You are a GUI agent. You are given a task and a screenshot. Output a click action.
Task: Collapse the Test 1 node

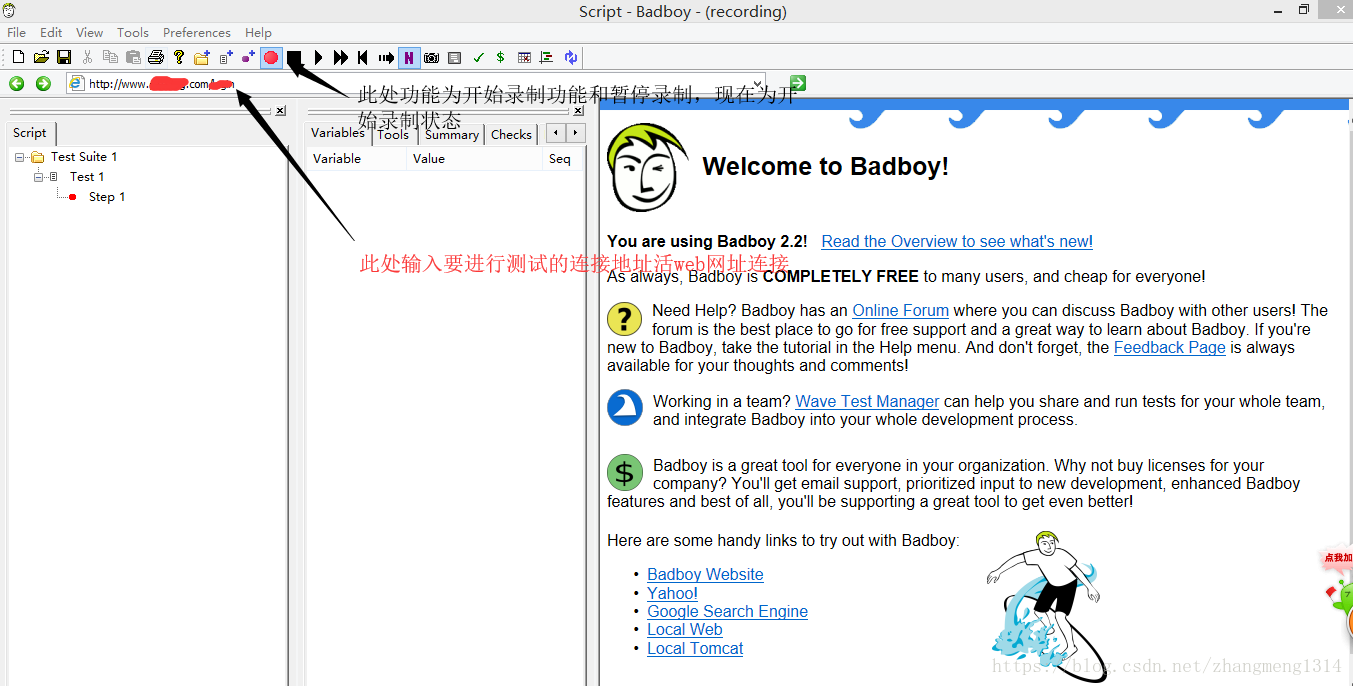(x=39, y=177)
